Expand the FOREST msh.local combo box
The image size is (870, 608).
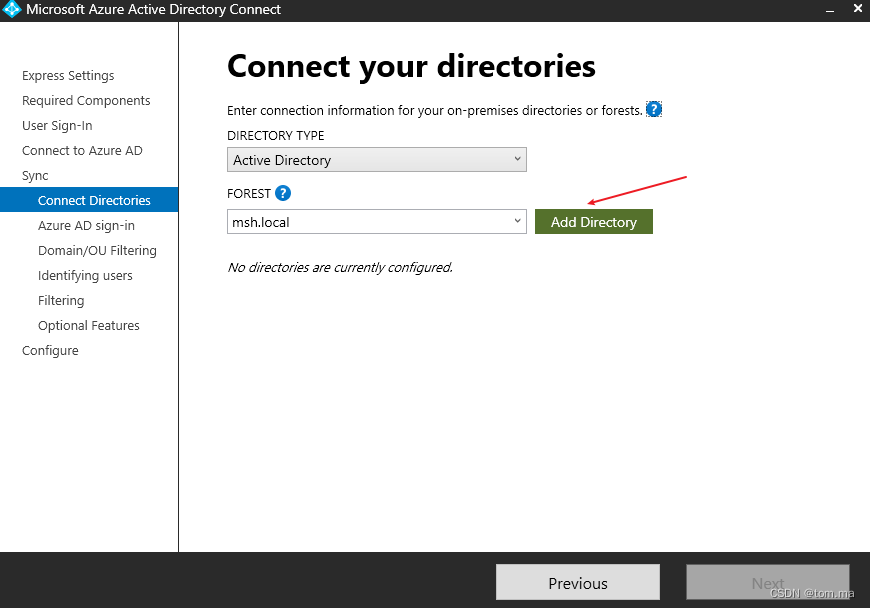(x=377, y=222)
